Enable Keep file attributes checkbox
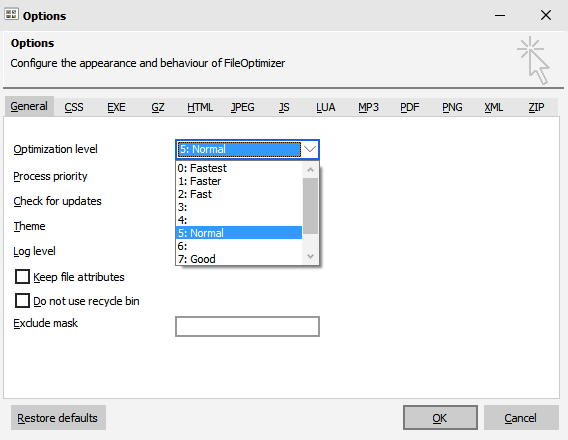568x440 pixels. (x=22, y=277)
